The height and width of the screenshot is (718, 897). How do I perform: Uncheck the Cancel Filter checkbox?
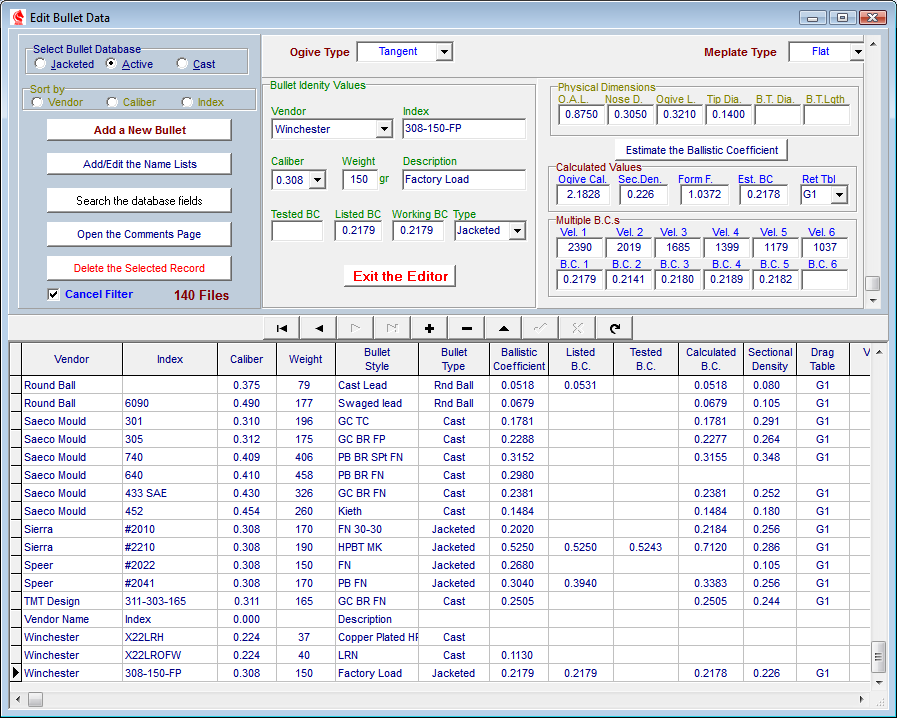[54, 294]
